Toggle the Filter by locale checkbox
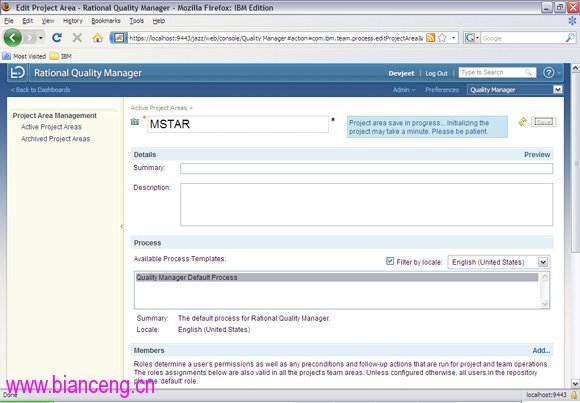This screenshot has width=580, height=403. click(390, 261)
